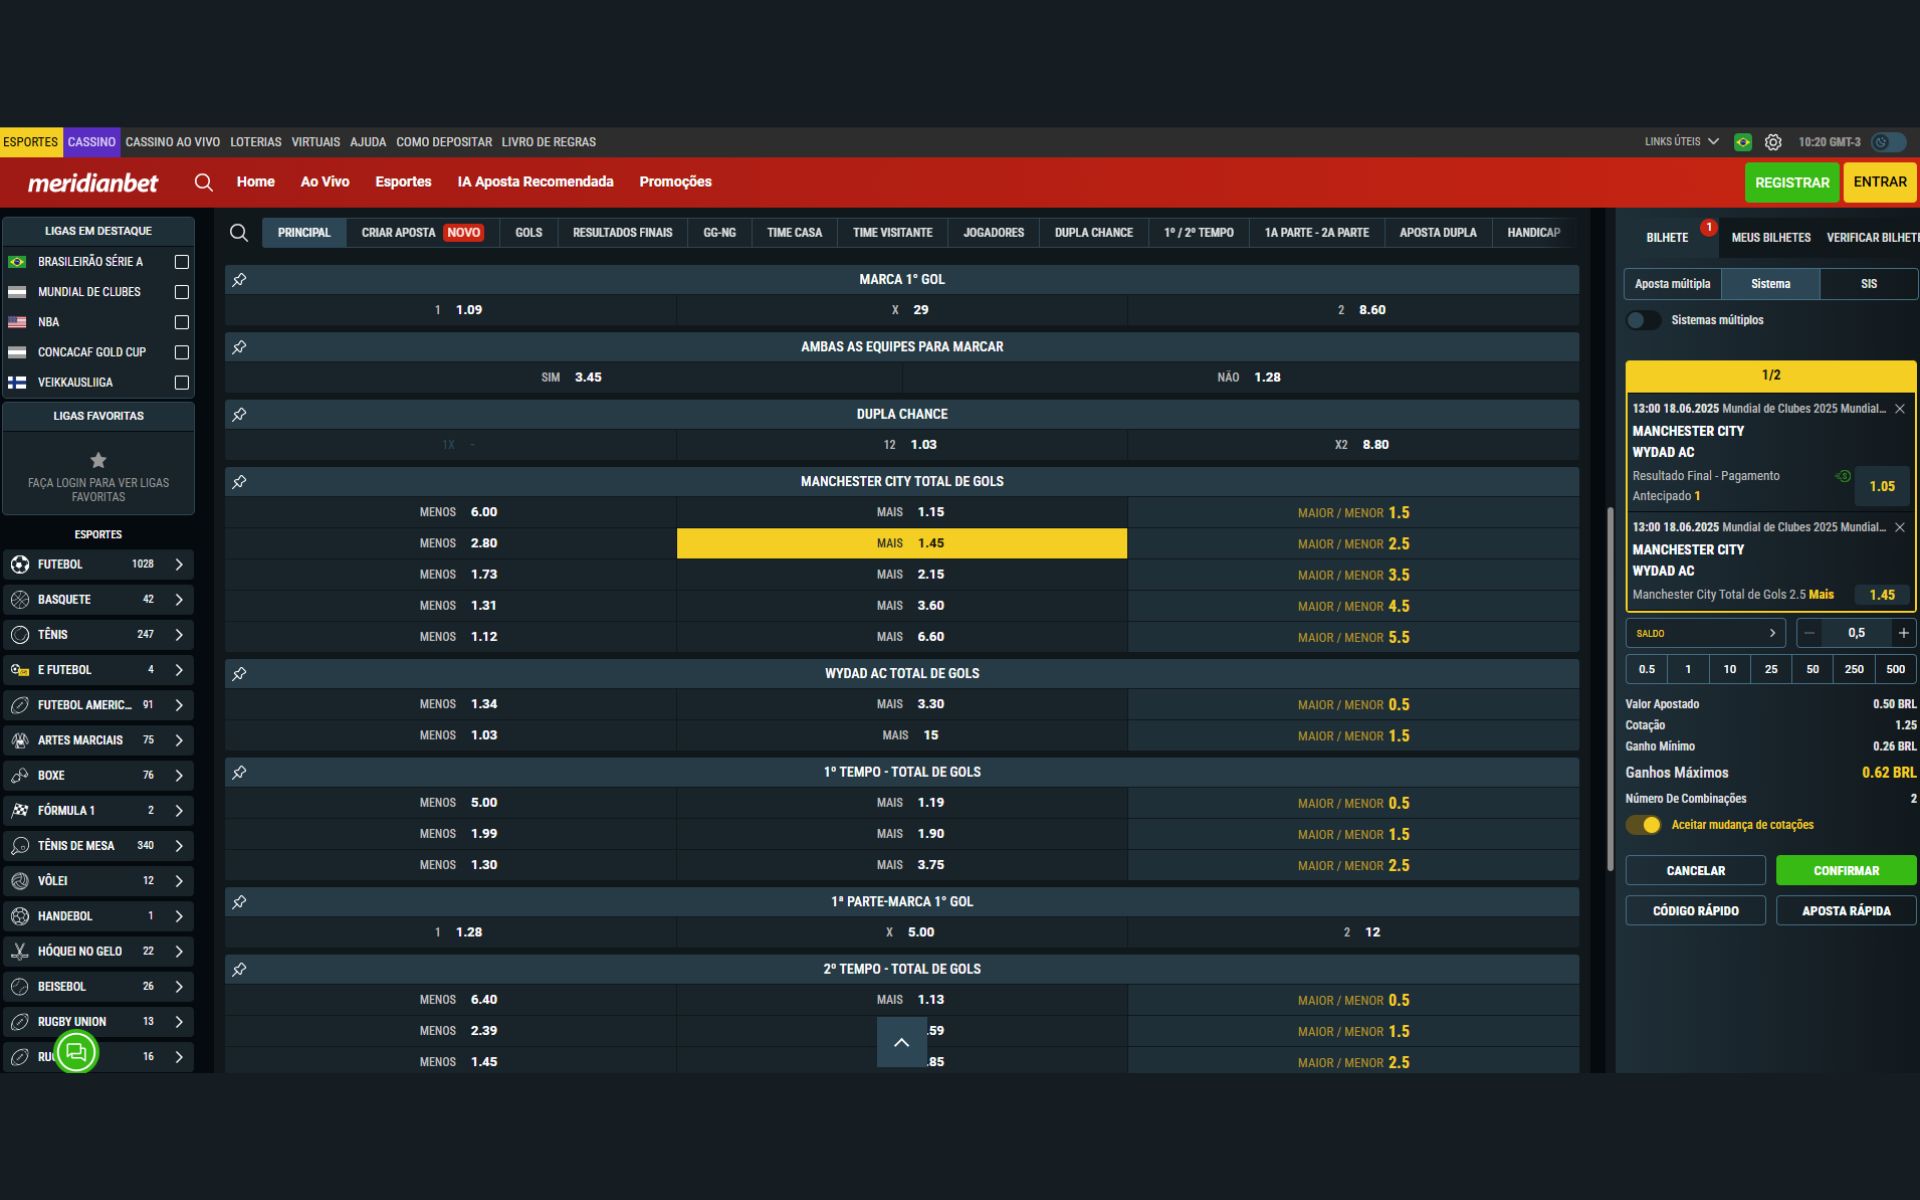The height and width of the screenshot is (1200, 1920).
Task: Switch to the CASSINO menu item
Action: pyautogui.click(x=91, y=142)
